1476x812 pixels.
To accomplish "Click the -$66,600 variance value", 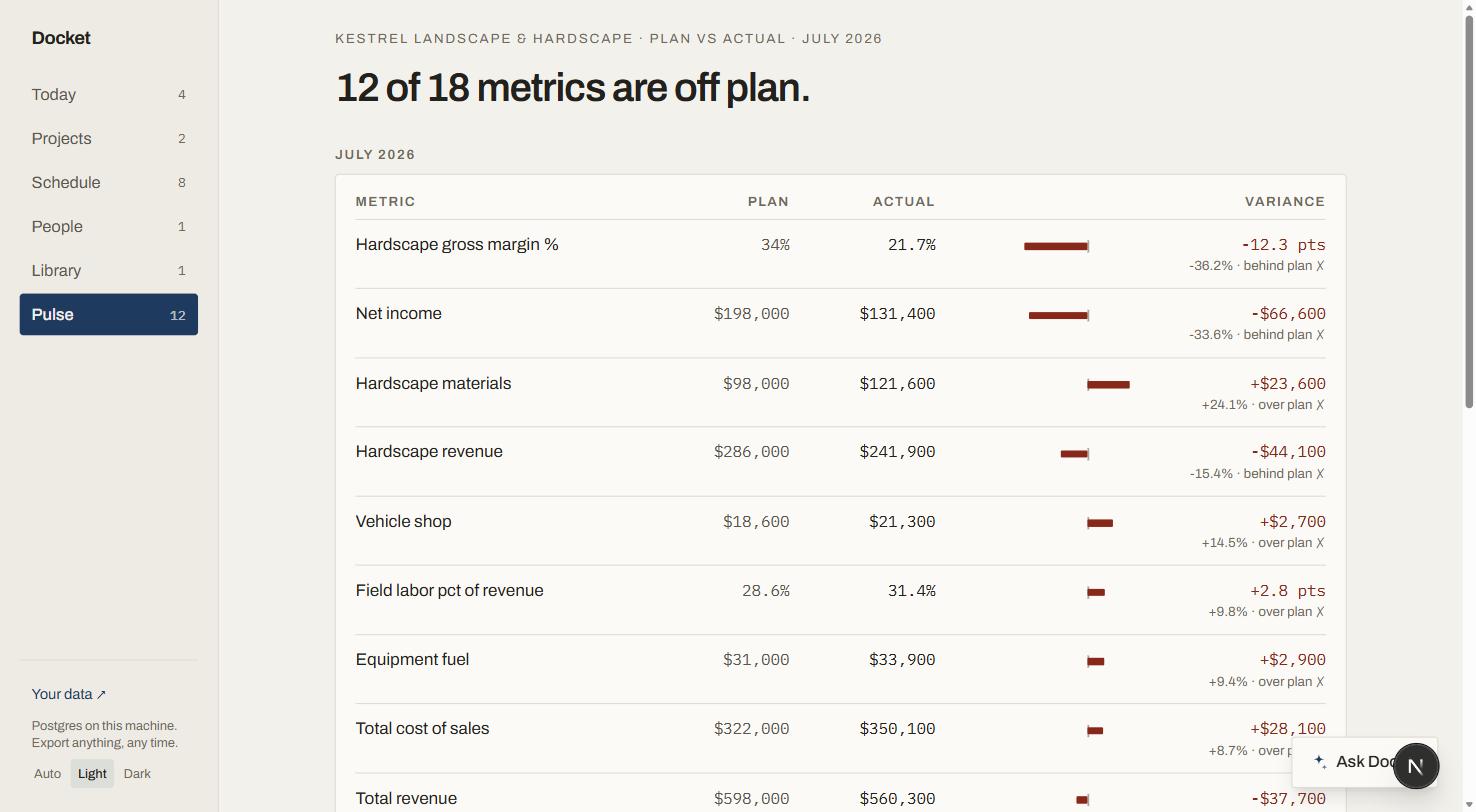I will point(1288,314).
